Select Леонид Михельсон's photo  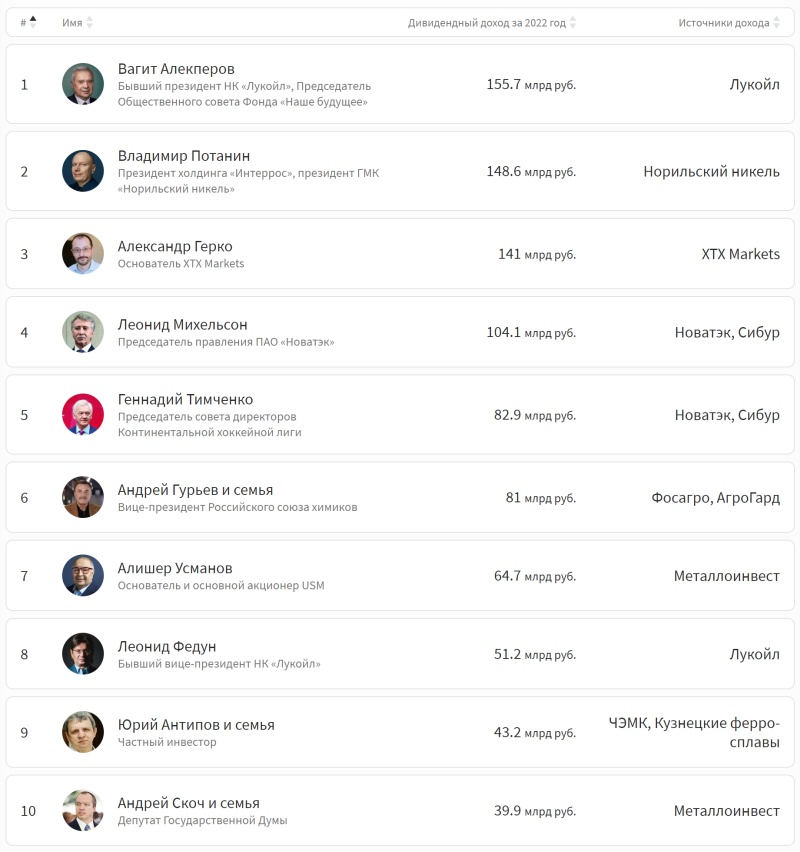83,332
